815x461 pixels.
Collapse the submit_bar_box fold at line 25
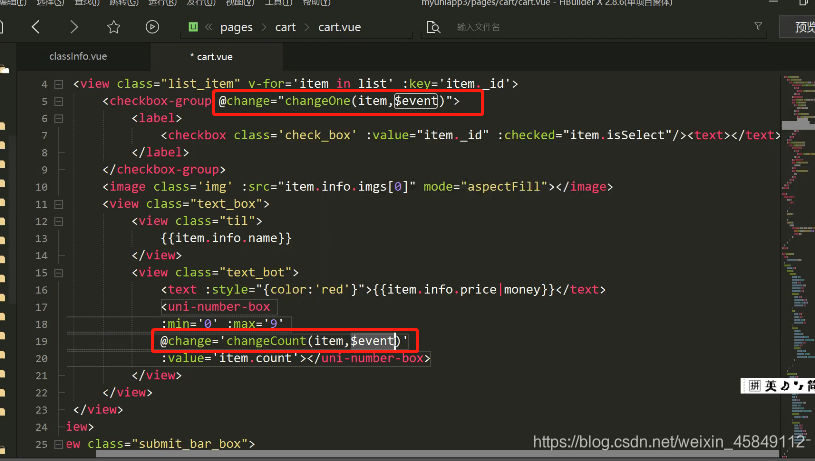coord(59,444)
